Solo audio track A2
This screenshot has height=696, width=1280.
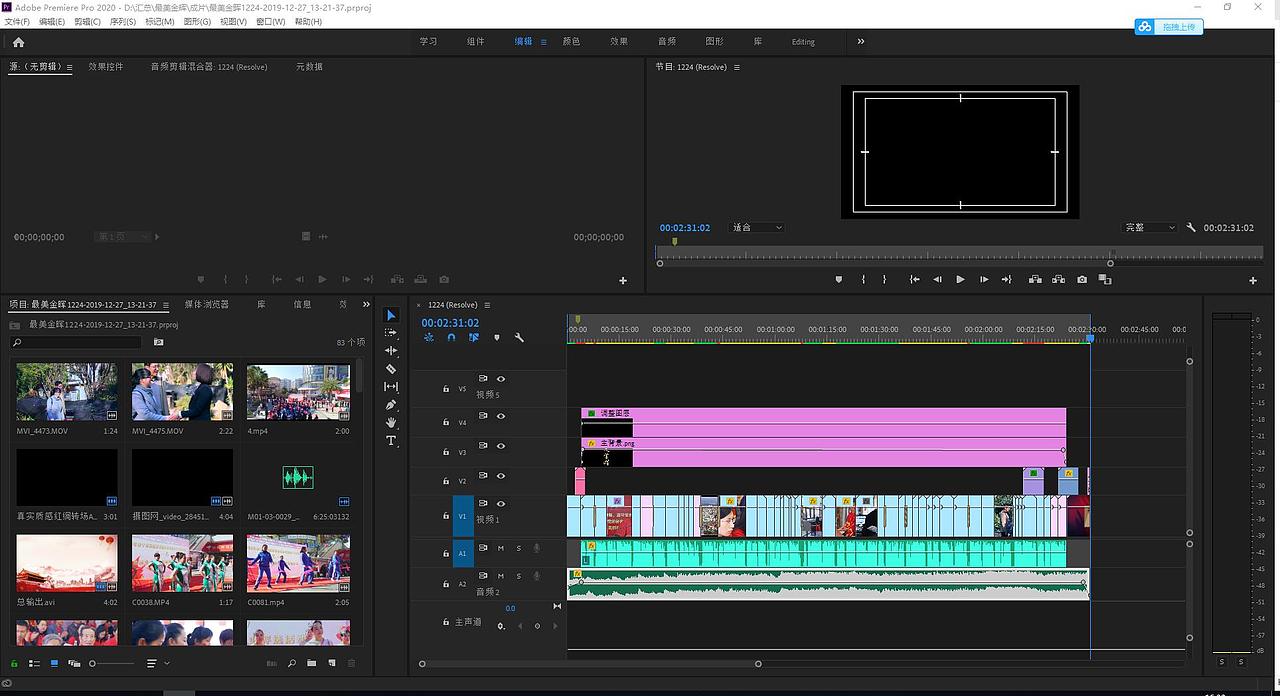click(518, 576)
